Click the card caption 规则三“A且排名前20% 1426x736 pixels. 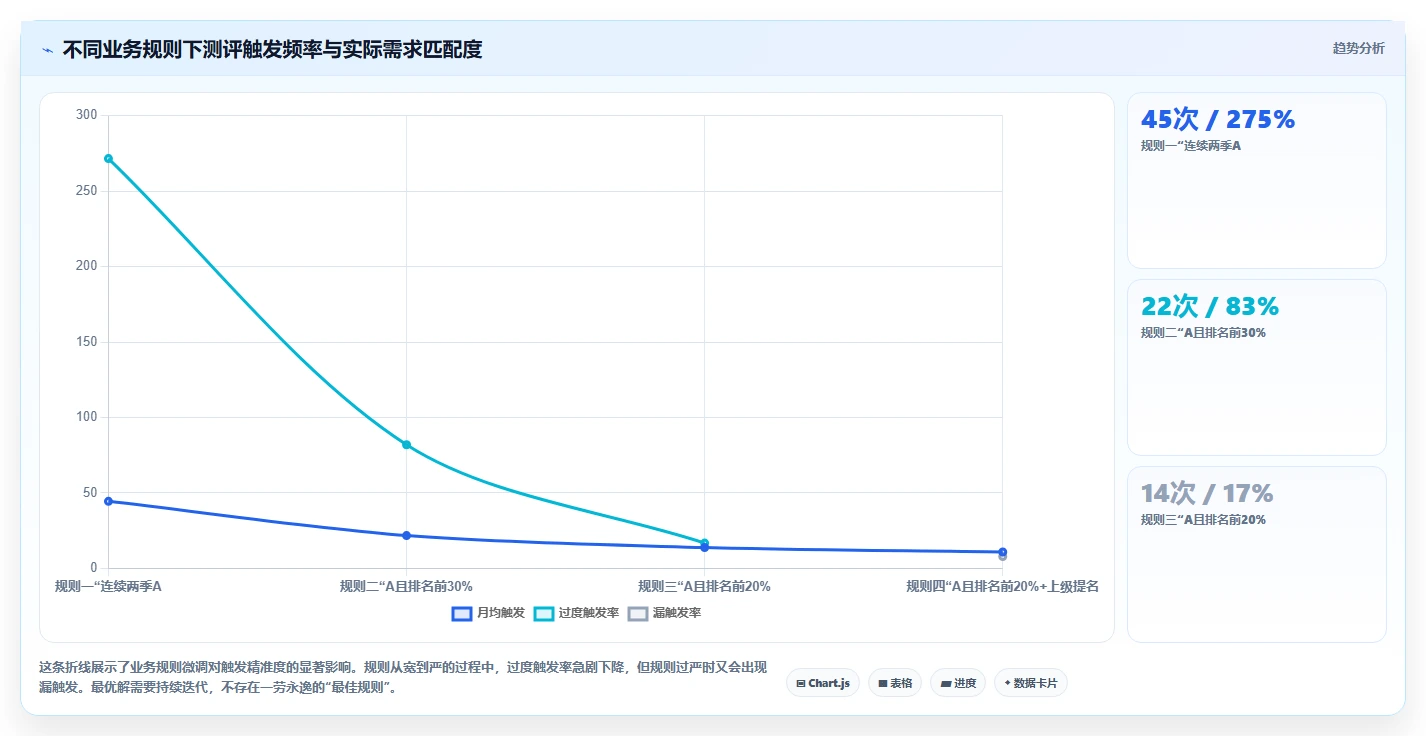click(1203, 520)
